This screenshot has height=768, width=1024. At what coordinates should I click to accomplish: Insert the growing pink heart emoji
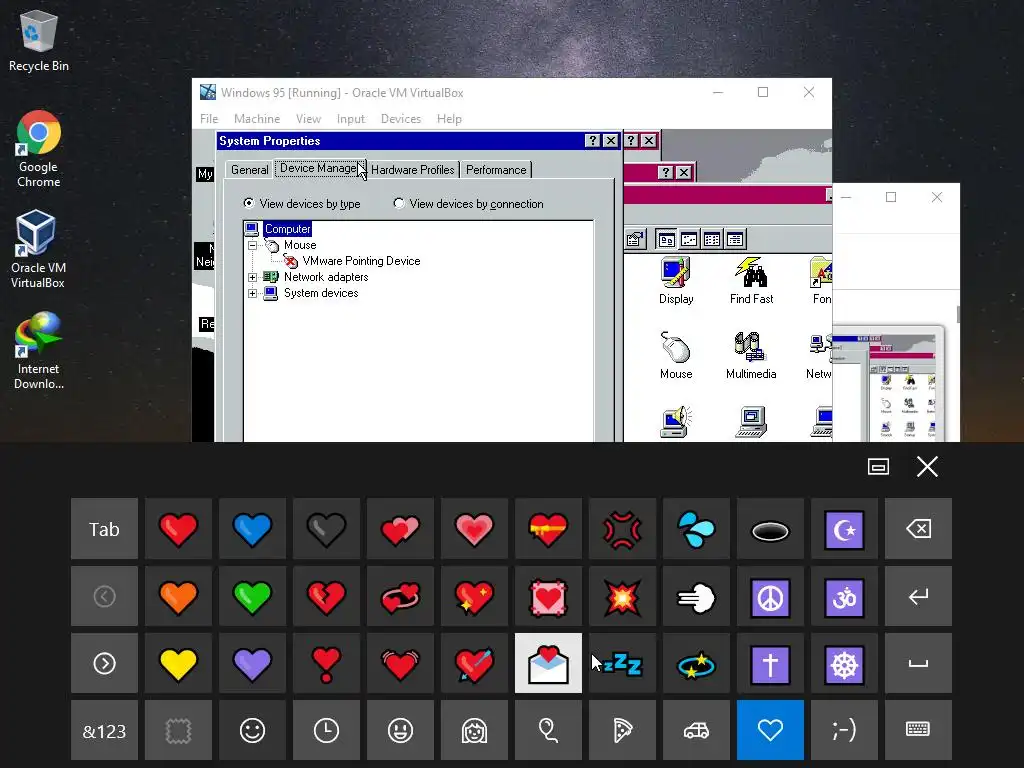(x=474, y=529)
